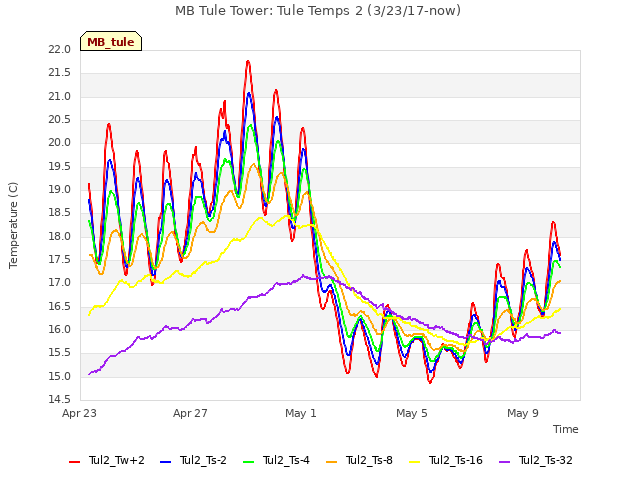
Task: Select the Tul2_Ts-2 legend label
Action: click(x=203, y=460)
